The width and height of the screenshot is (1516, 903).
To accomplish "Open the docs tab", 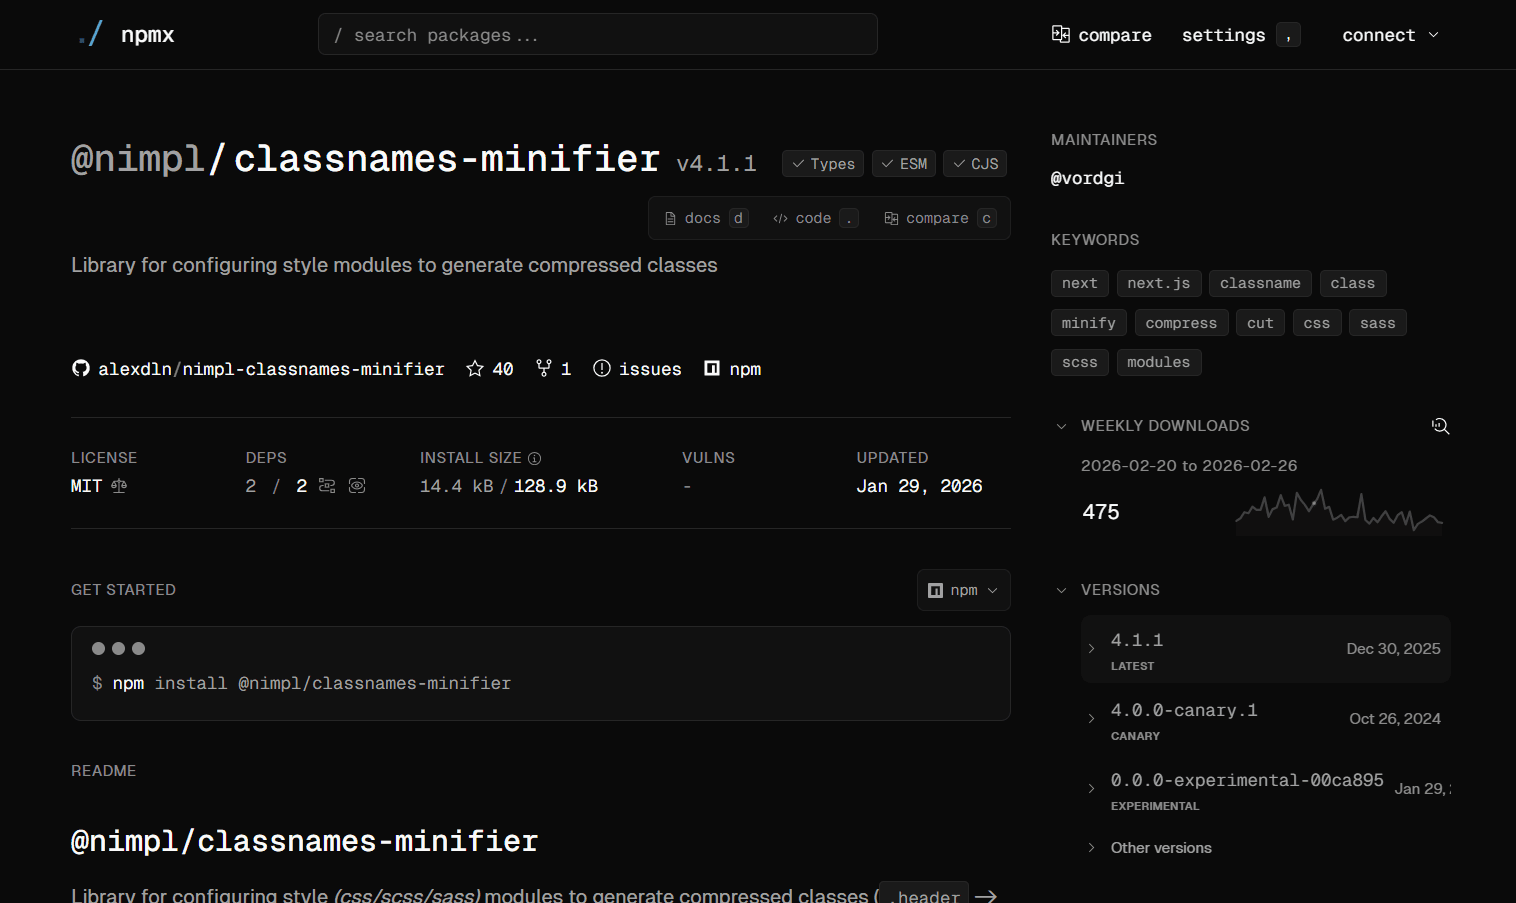I will pyautogui.click(x=703, y=217).
